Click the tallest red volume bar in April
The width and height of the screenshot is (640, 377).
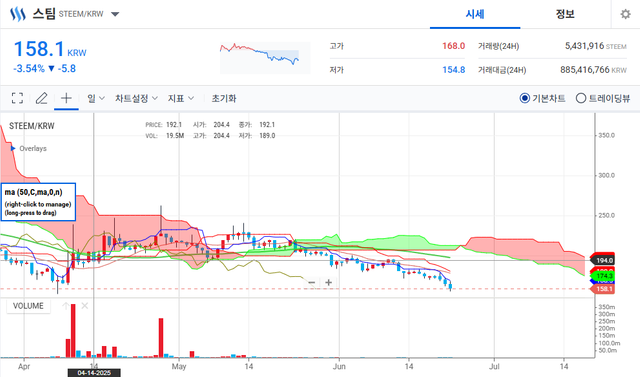pos(73,330)
